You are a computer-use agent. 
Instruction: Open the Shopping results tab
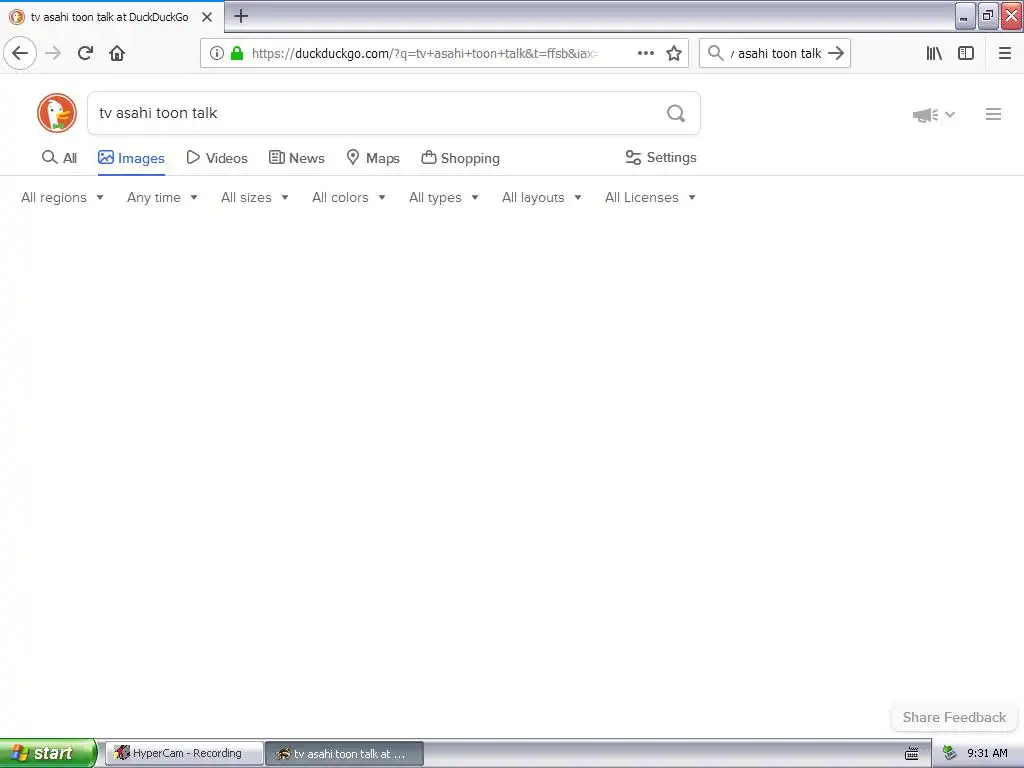(460, 158)
